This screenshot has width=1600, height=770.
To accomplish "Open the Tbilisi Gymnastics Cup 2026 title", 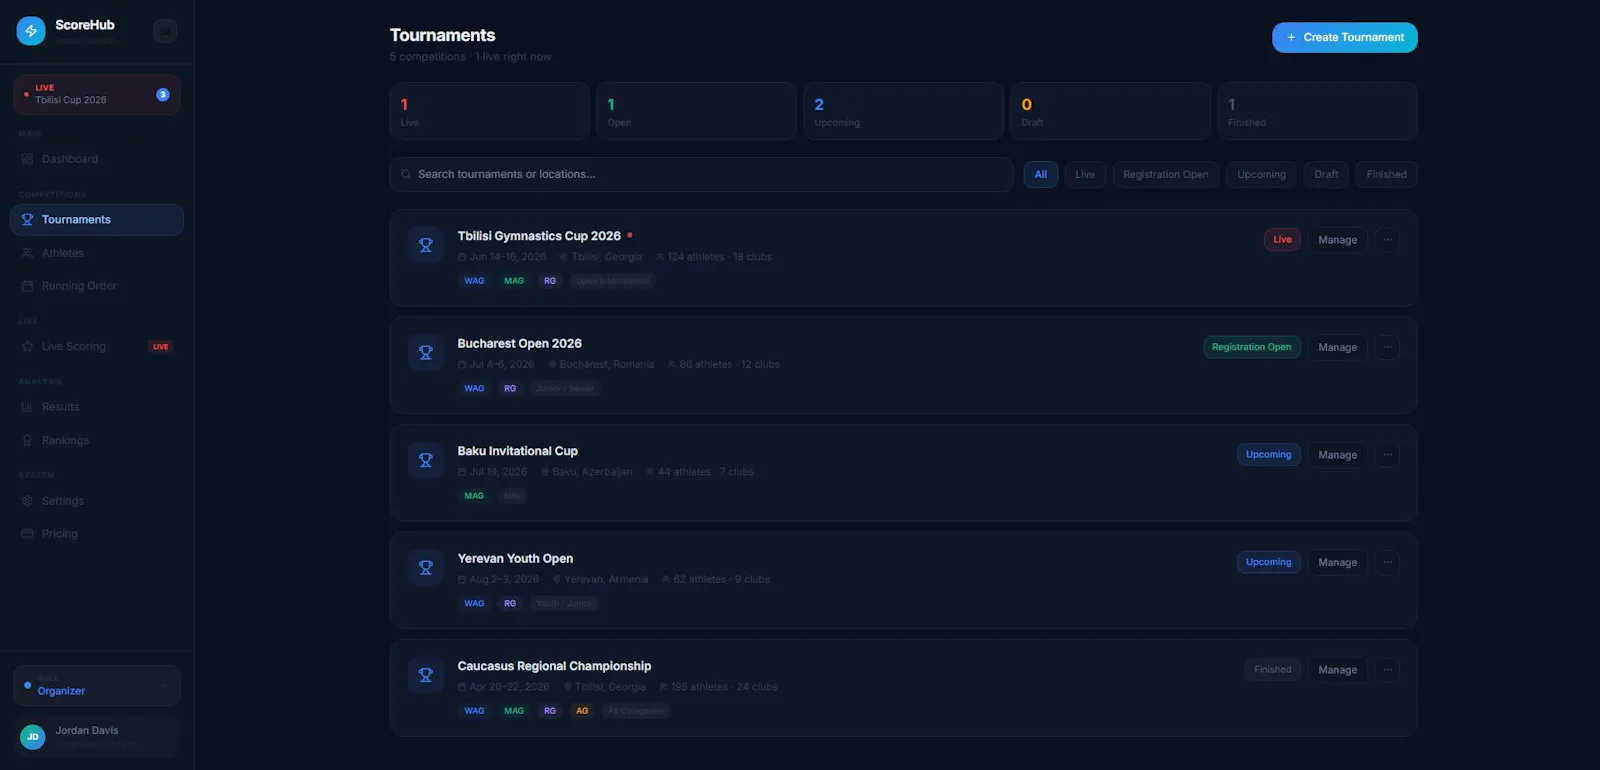I will (x=539, y=236).
